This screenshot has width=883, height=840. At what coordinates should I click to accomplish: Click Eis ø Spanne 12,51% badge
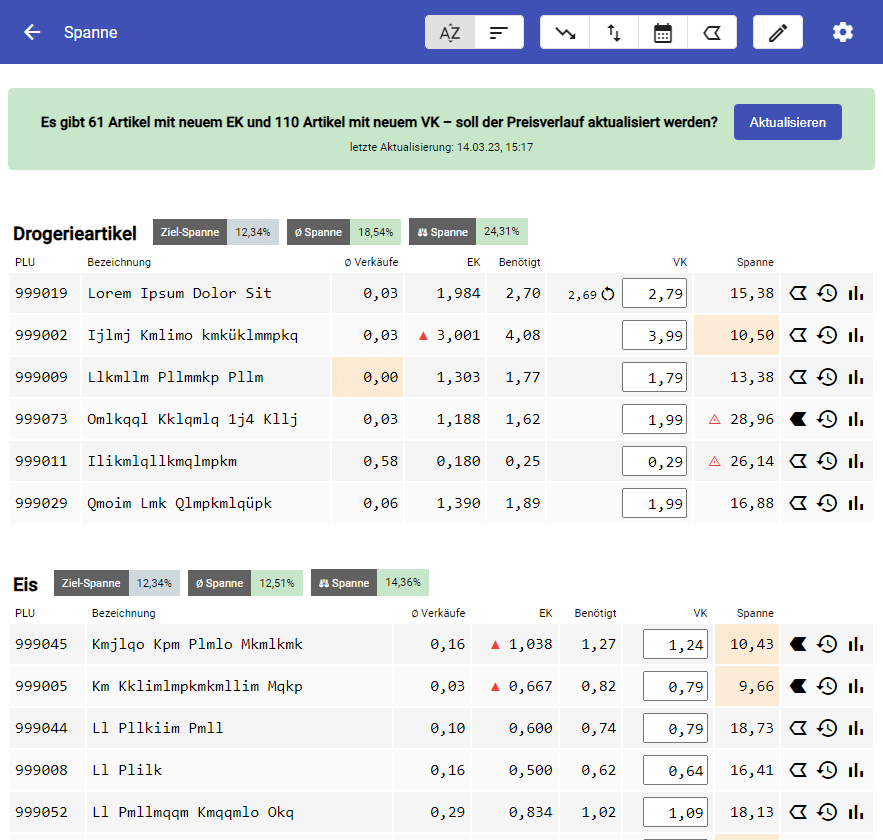click(245, 583)
